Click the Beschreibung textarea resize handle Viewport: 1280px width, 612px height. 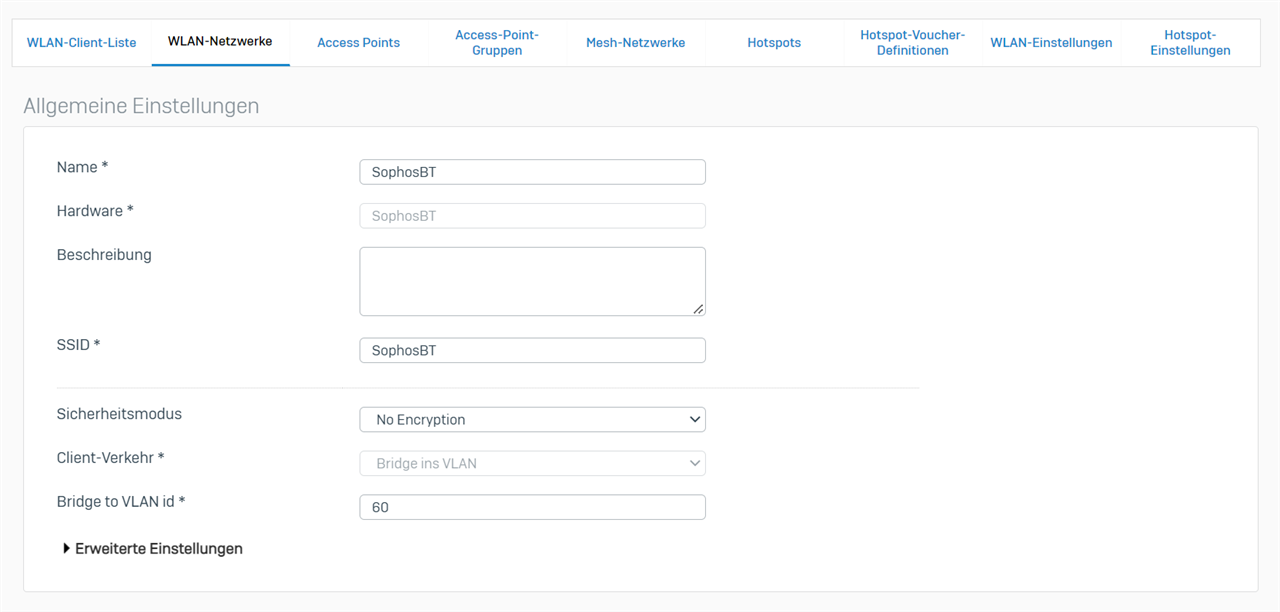point(698,309)
